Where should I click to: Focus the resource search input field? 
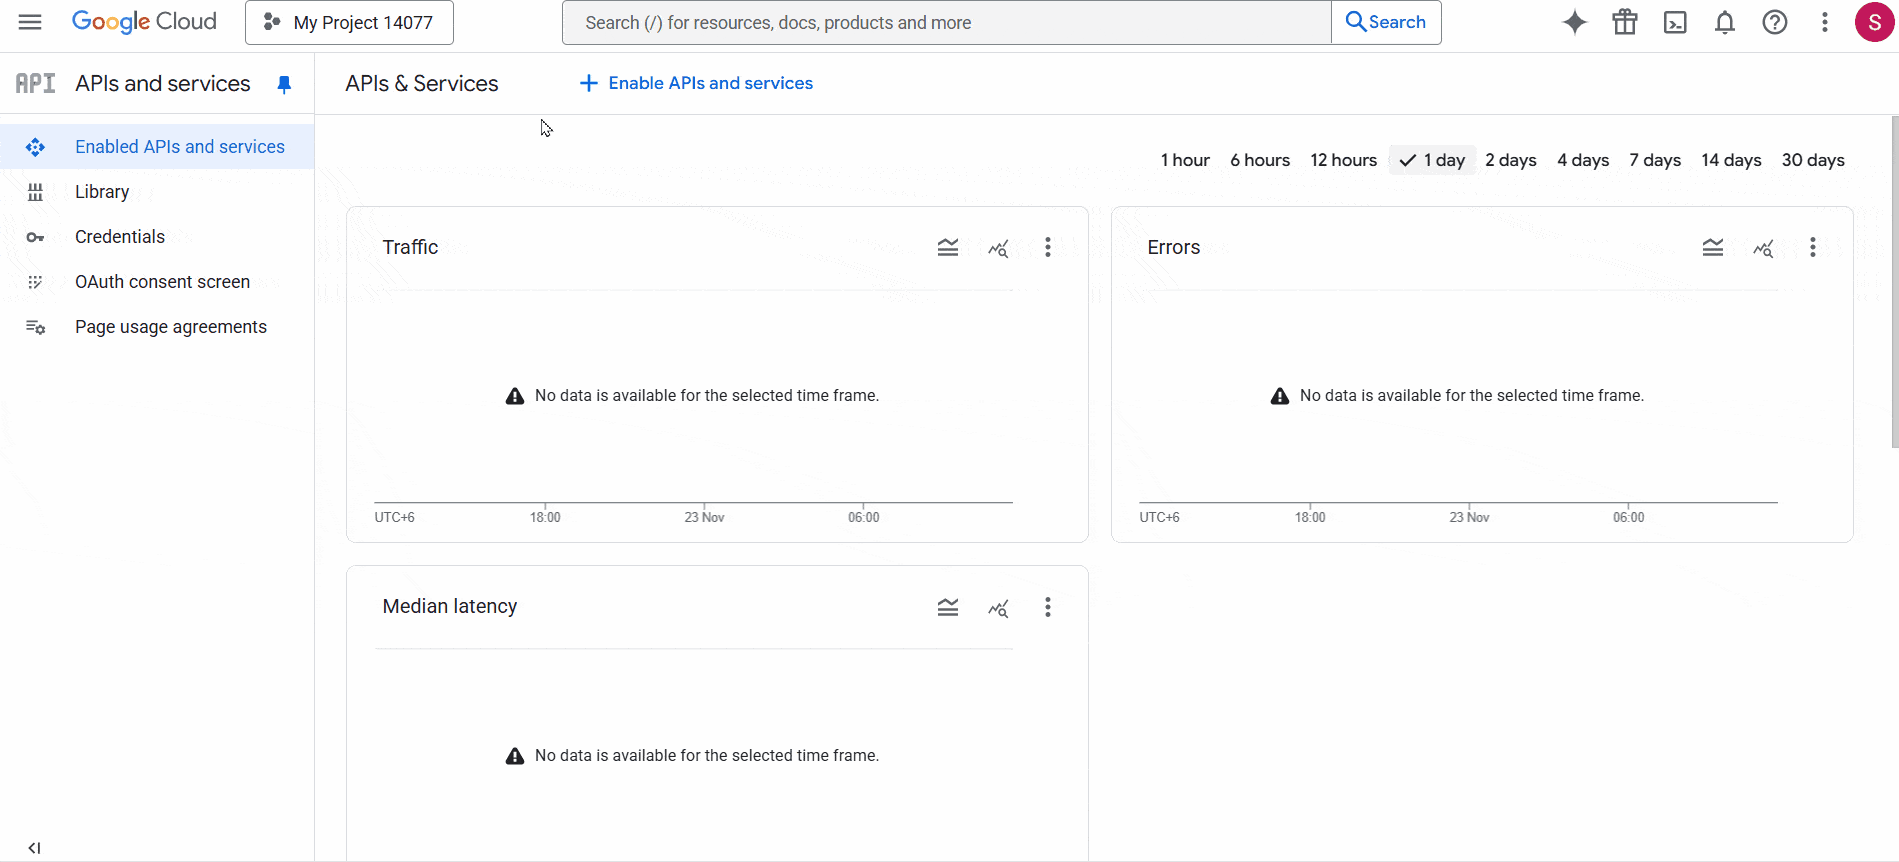tap(946, 22)
